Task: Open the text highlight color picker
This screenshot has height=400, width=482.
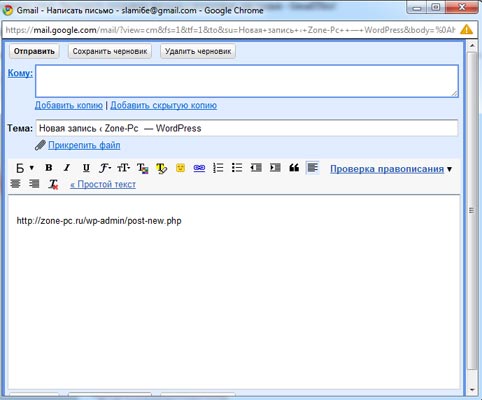Action: 161,168
